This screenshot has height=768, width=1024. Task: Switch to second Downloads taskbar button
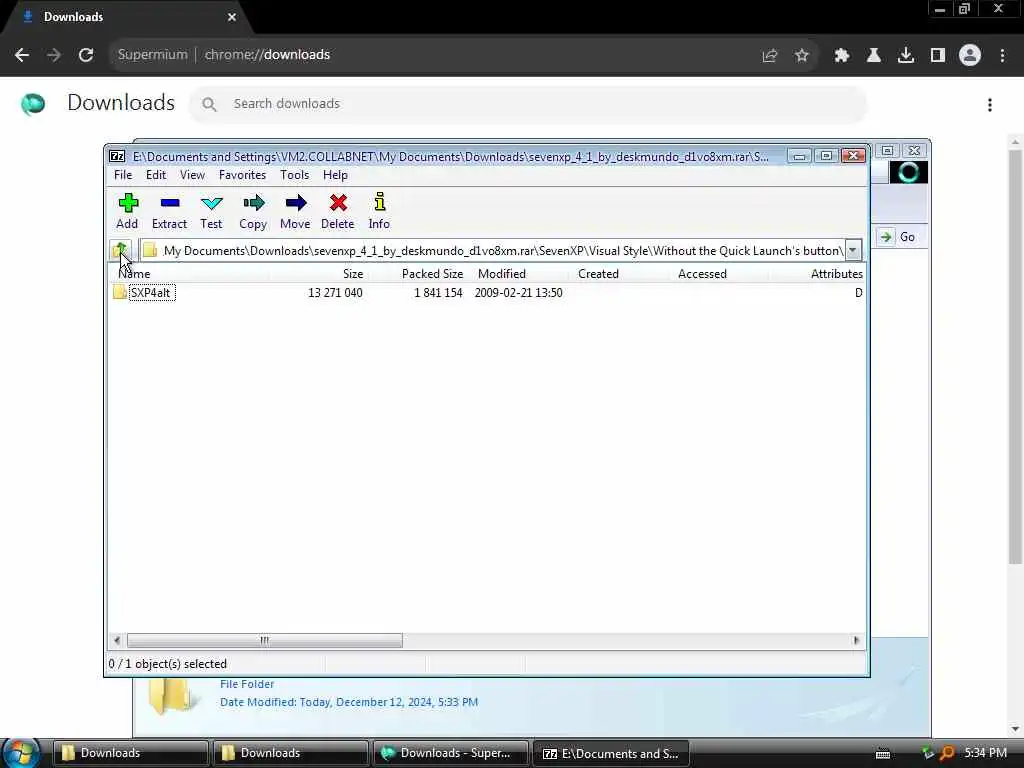click(x=290, y=753)
